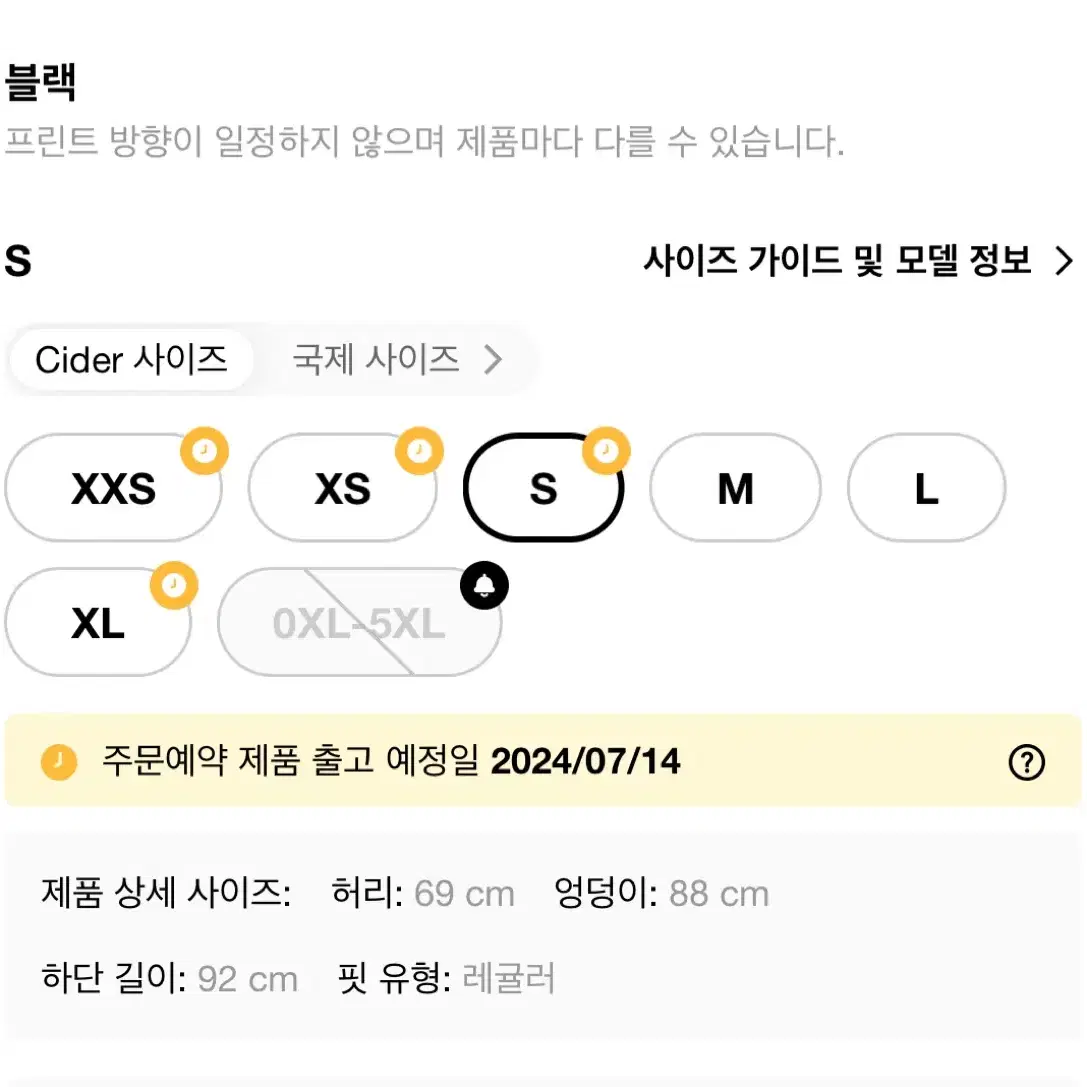Expand the size guide chevron arrow

tap(1064, 261)
